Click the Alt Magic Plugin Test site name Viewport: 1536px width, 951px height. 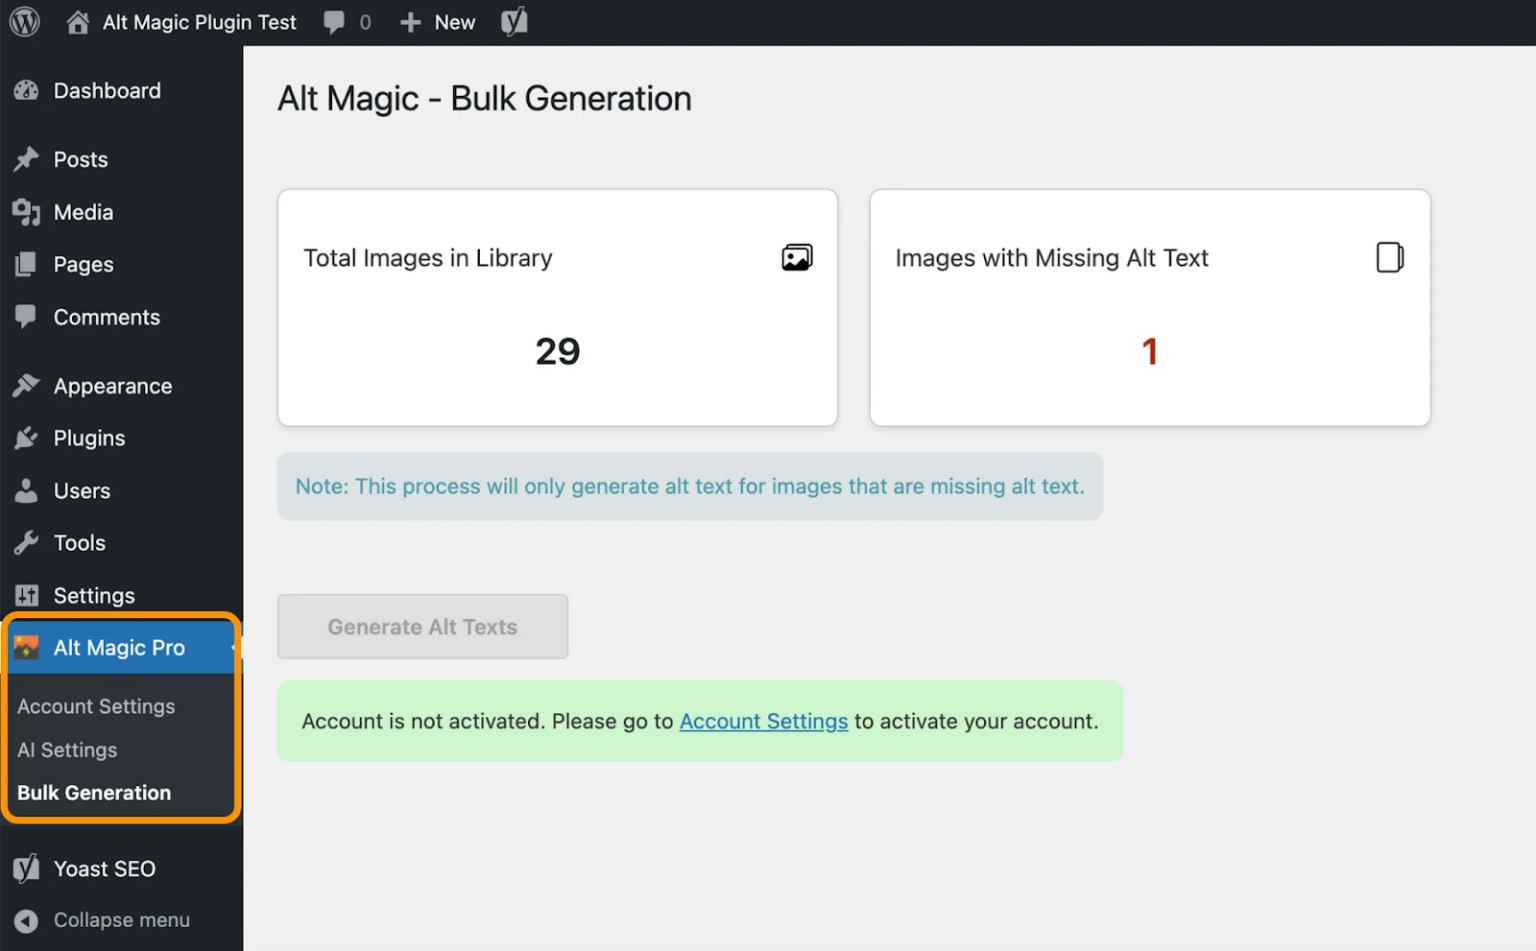[199, 22]
